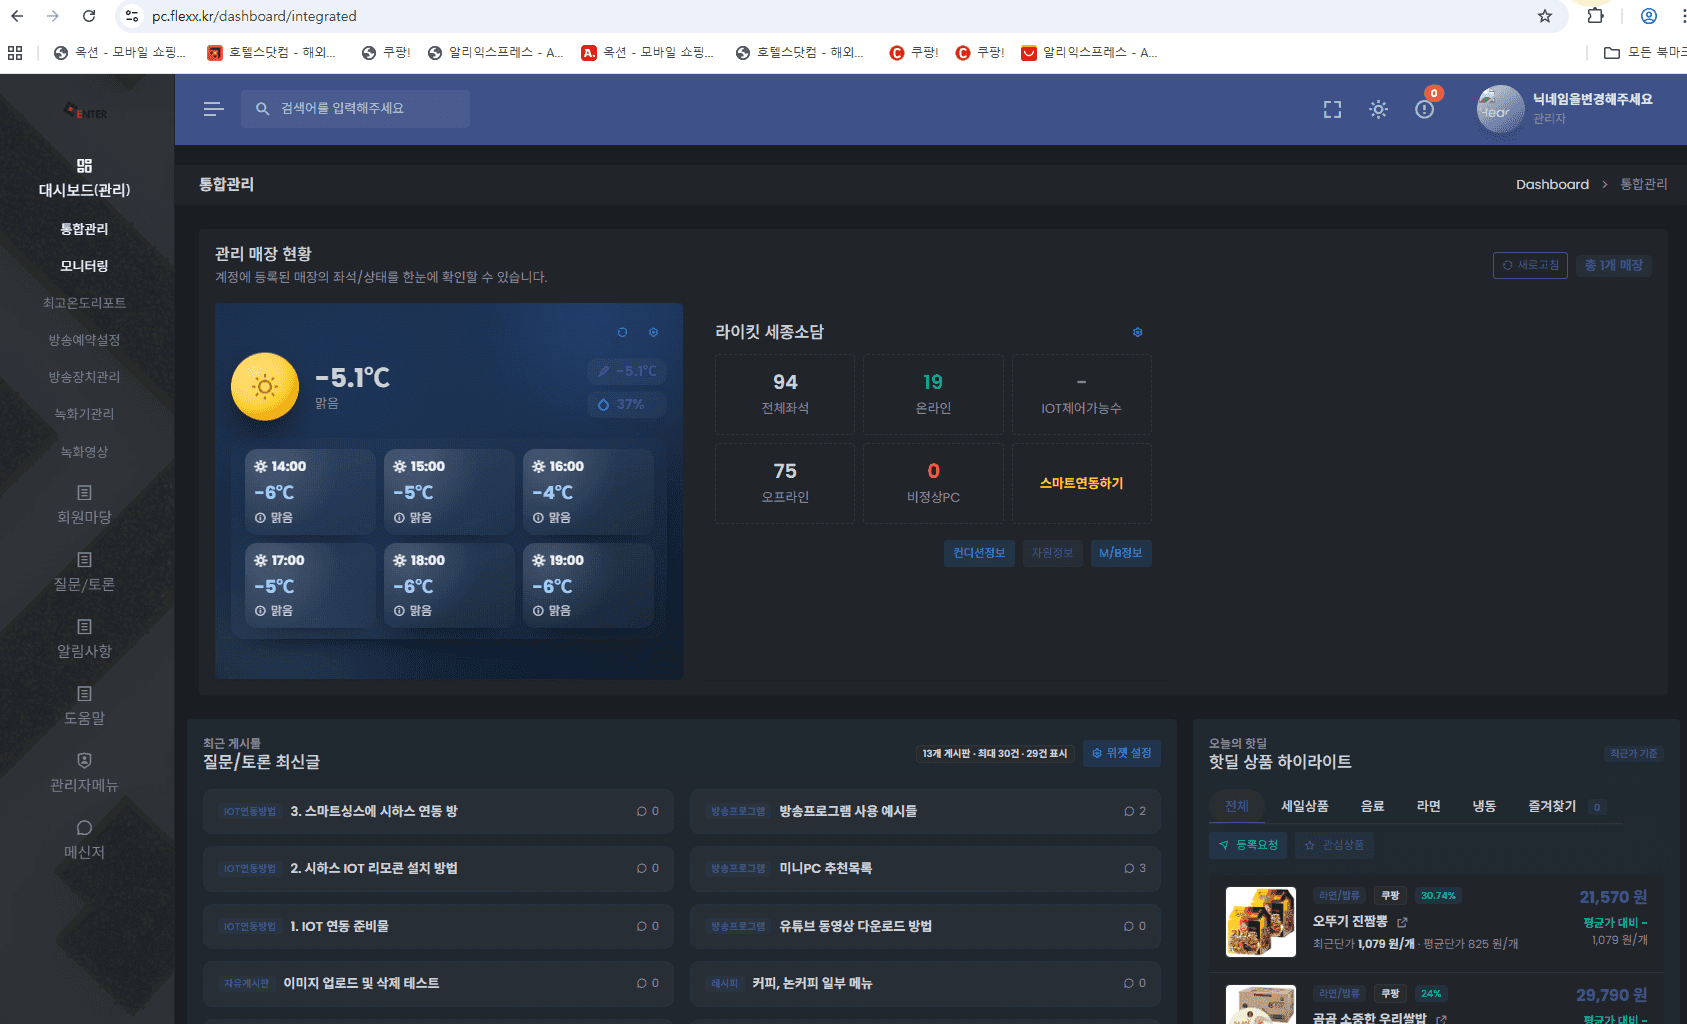Expand the 회원마당 sidebar menu
This screenshot has width=1687, height=1024.
[x=84, y=505]
